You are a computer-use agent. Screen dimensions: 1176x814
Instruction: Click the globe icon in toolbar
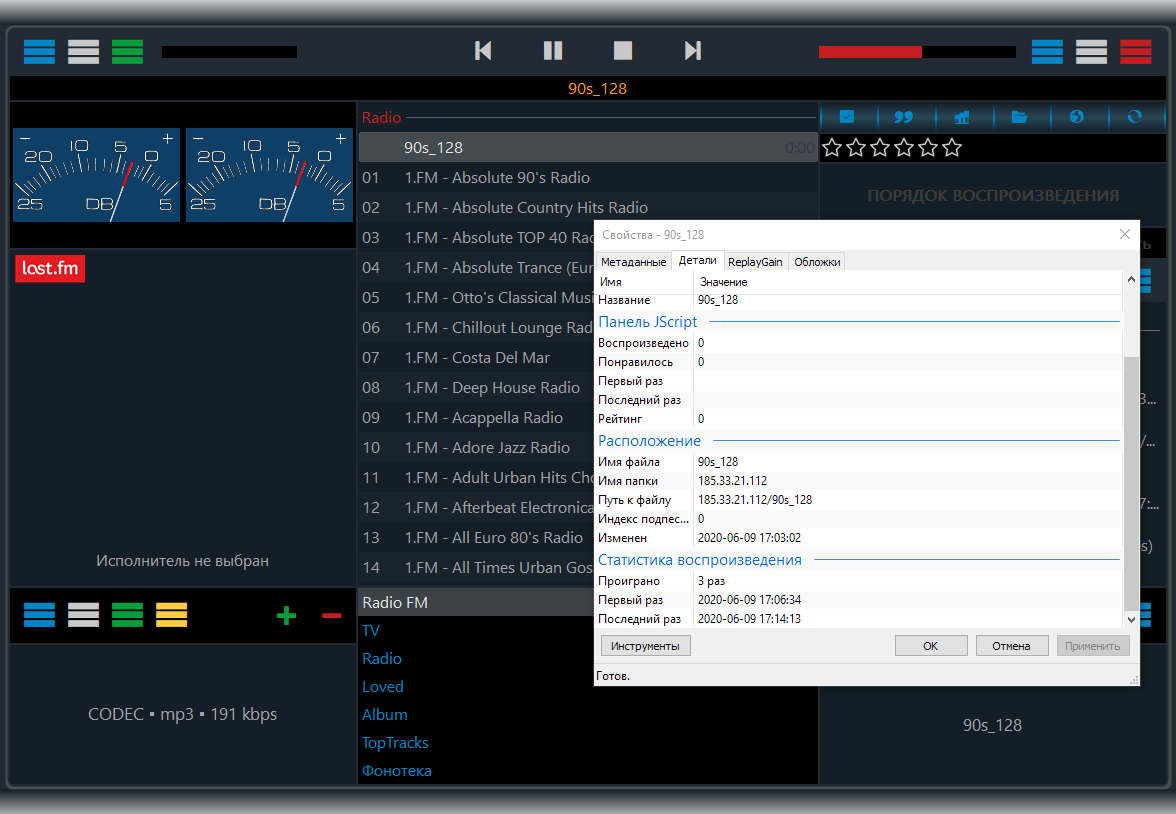pos(1077,117)
